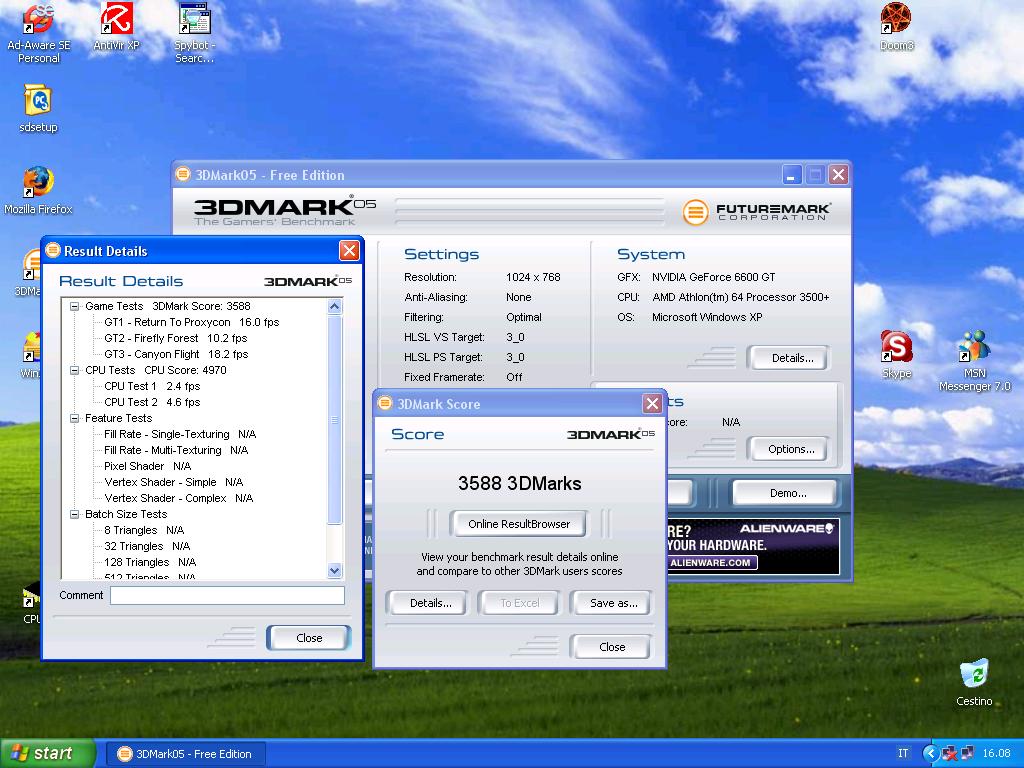Click the Microsoft Windows XP text
This screenshot has width=1024, height=768.
[707, 317]
